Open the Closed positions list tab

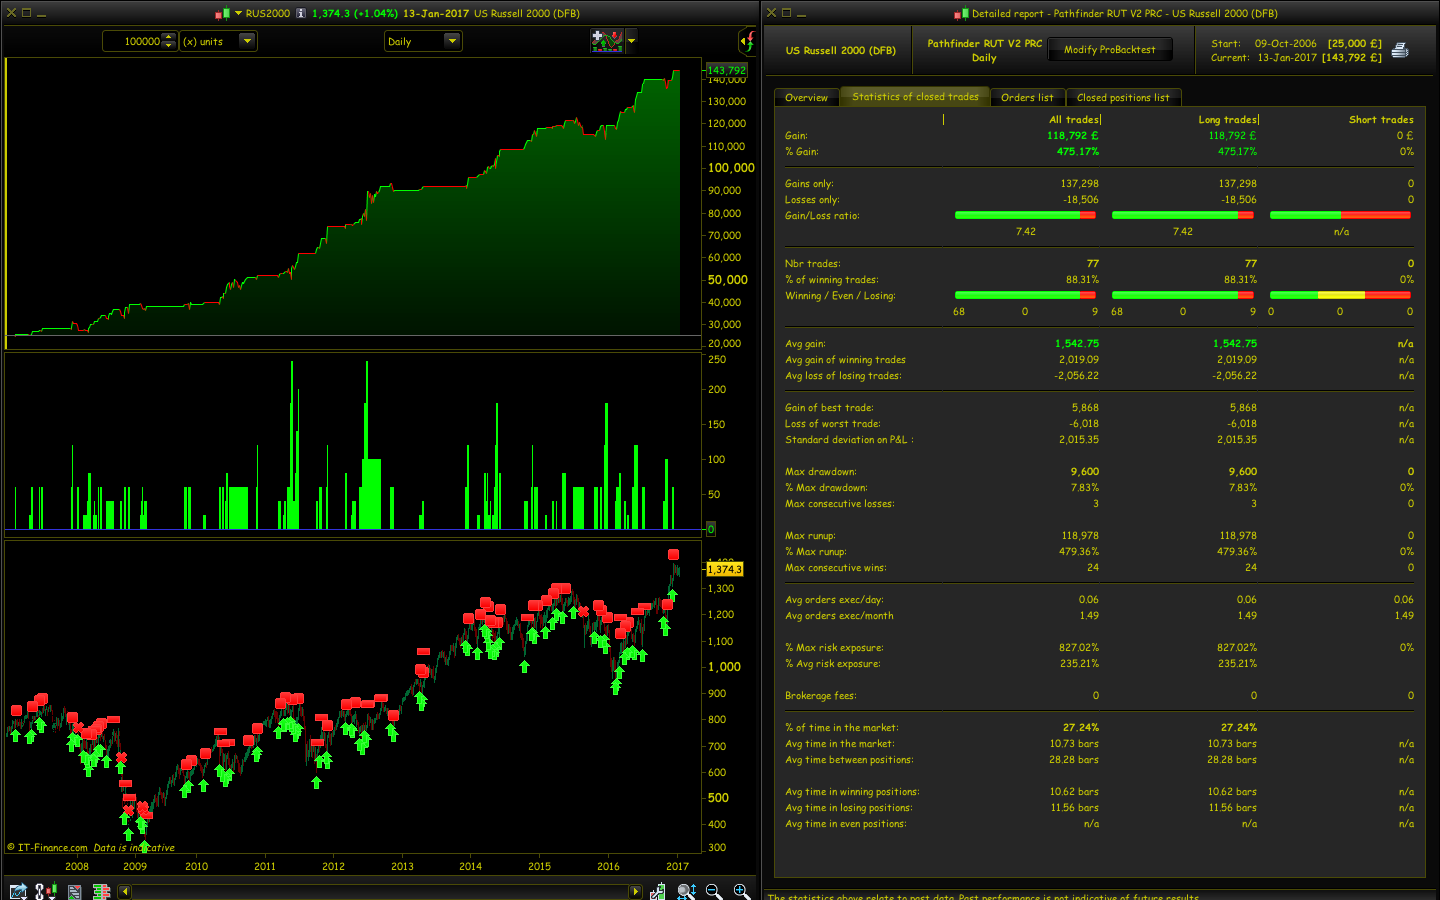click(x=1123, y=97)
